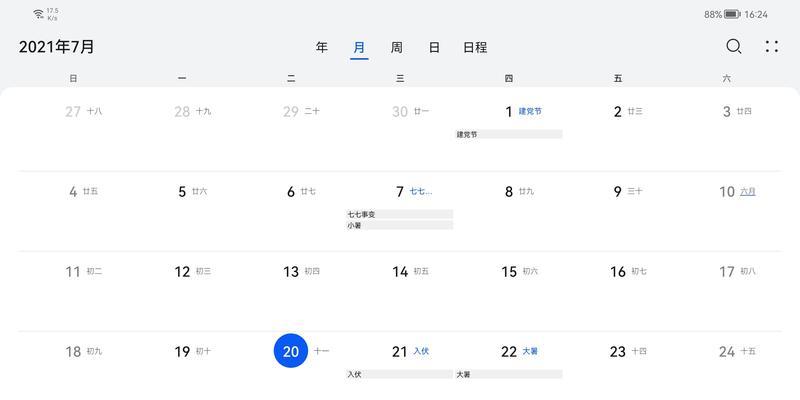Tap the Wi-Fi status icon

point(38,14)
